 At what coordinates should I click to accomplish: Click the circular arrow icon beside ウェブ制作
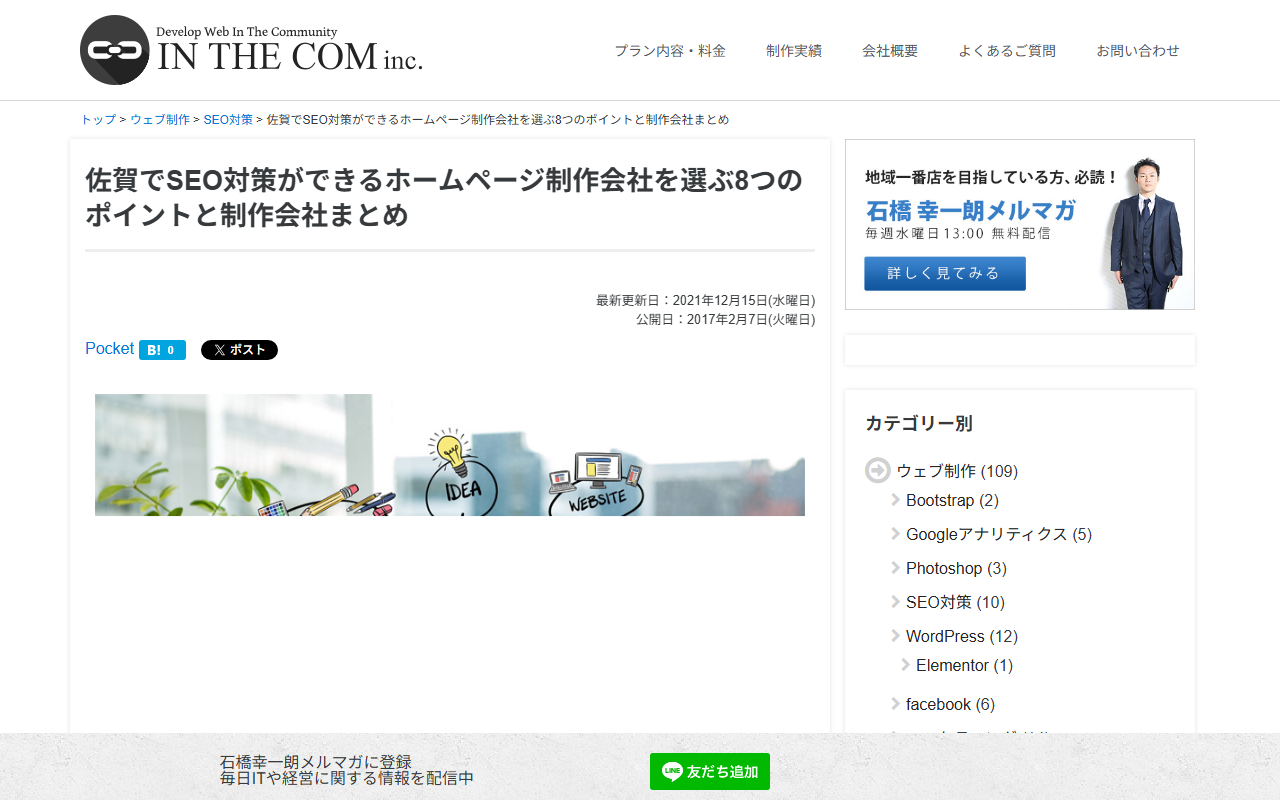pyautogui.click(x=877, y=470)
